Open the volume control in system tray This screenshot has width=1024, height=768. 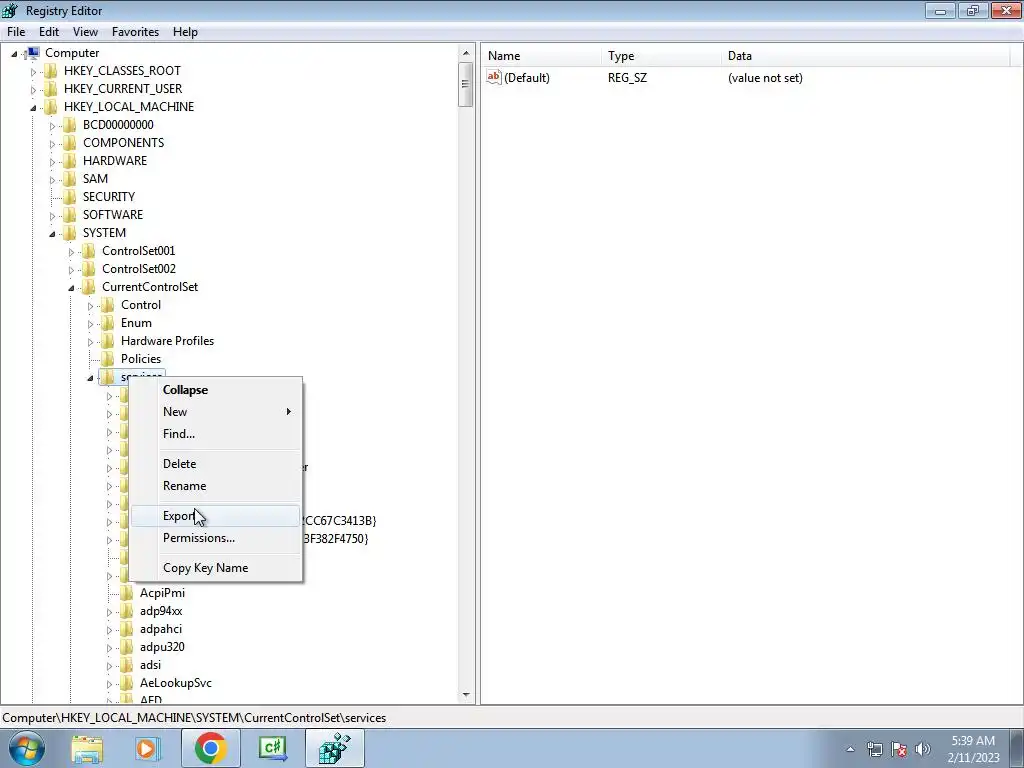923,749
